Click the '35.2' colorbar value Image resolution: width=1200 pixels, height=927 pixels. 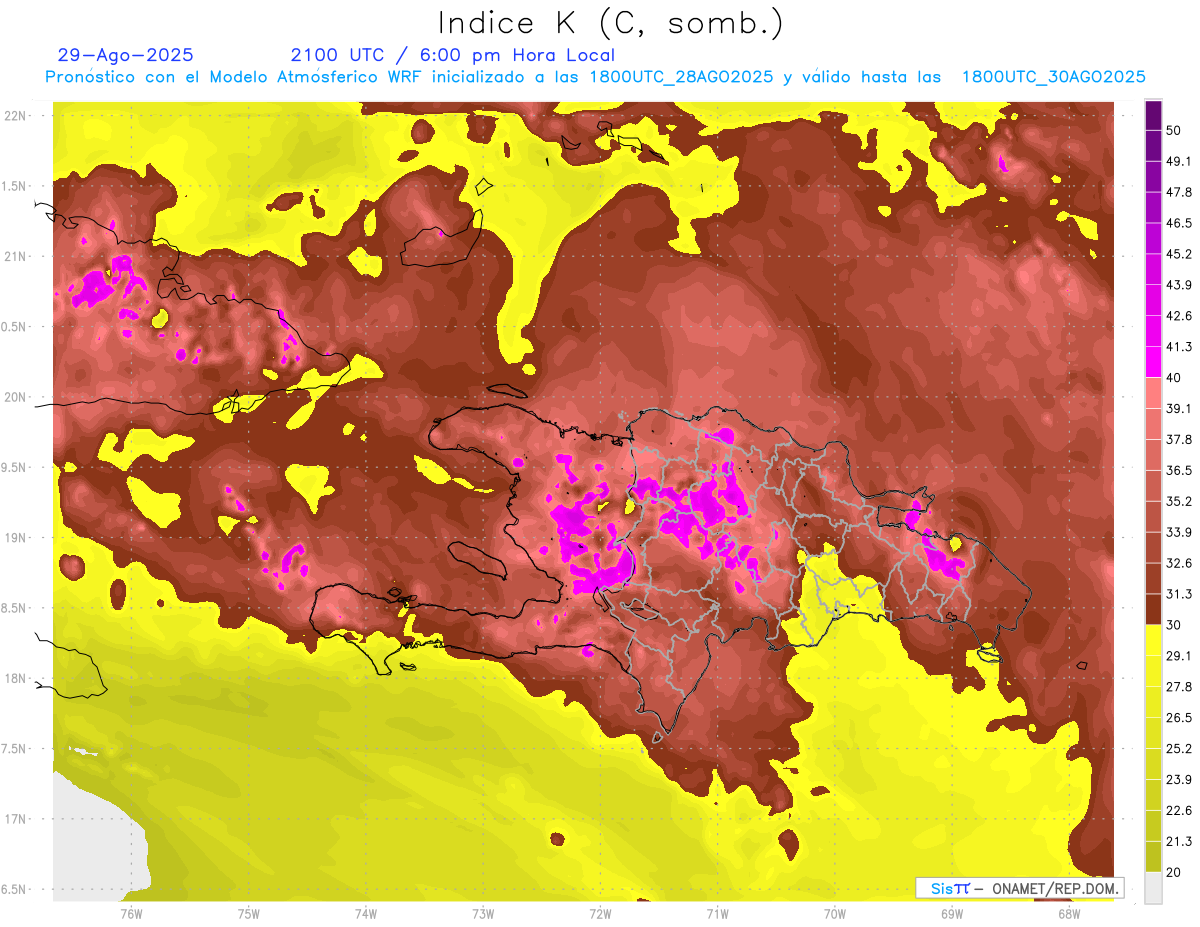[1179, 501]
